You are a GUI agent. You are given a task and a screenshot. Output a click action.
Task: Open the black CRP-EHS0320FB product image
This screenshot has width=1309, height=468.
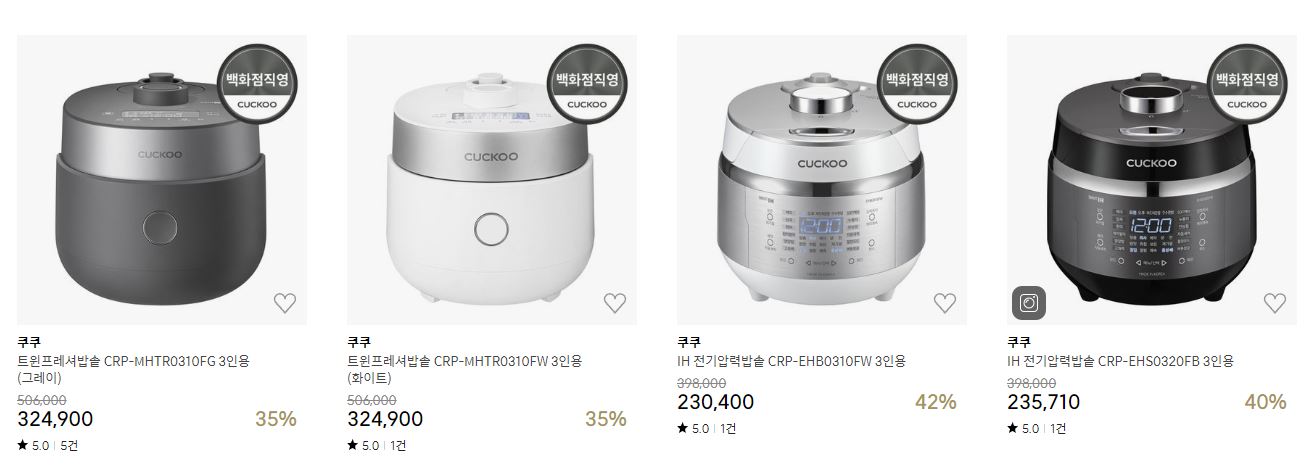(1152, 180)
